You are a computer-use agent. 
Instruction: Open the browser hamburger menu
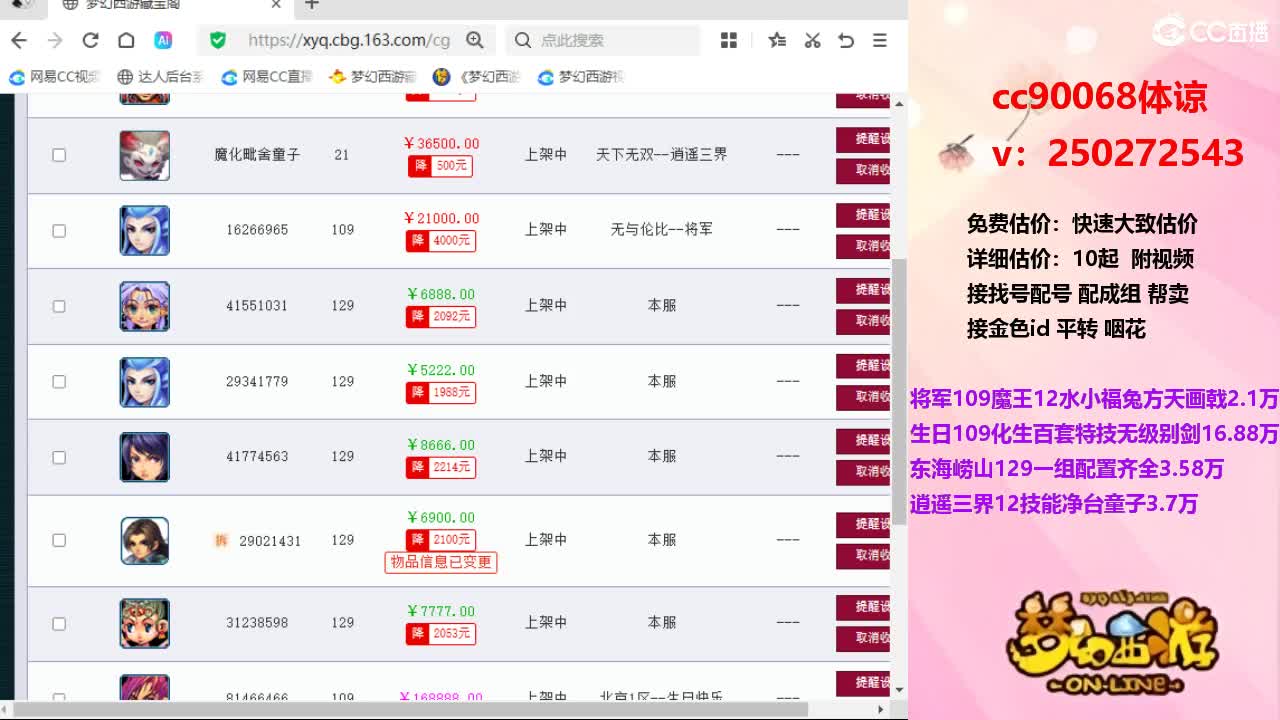point(880,40)
